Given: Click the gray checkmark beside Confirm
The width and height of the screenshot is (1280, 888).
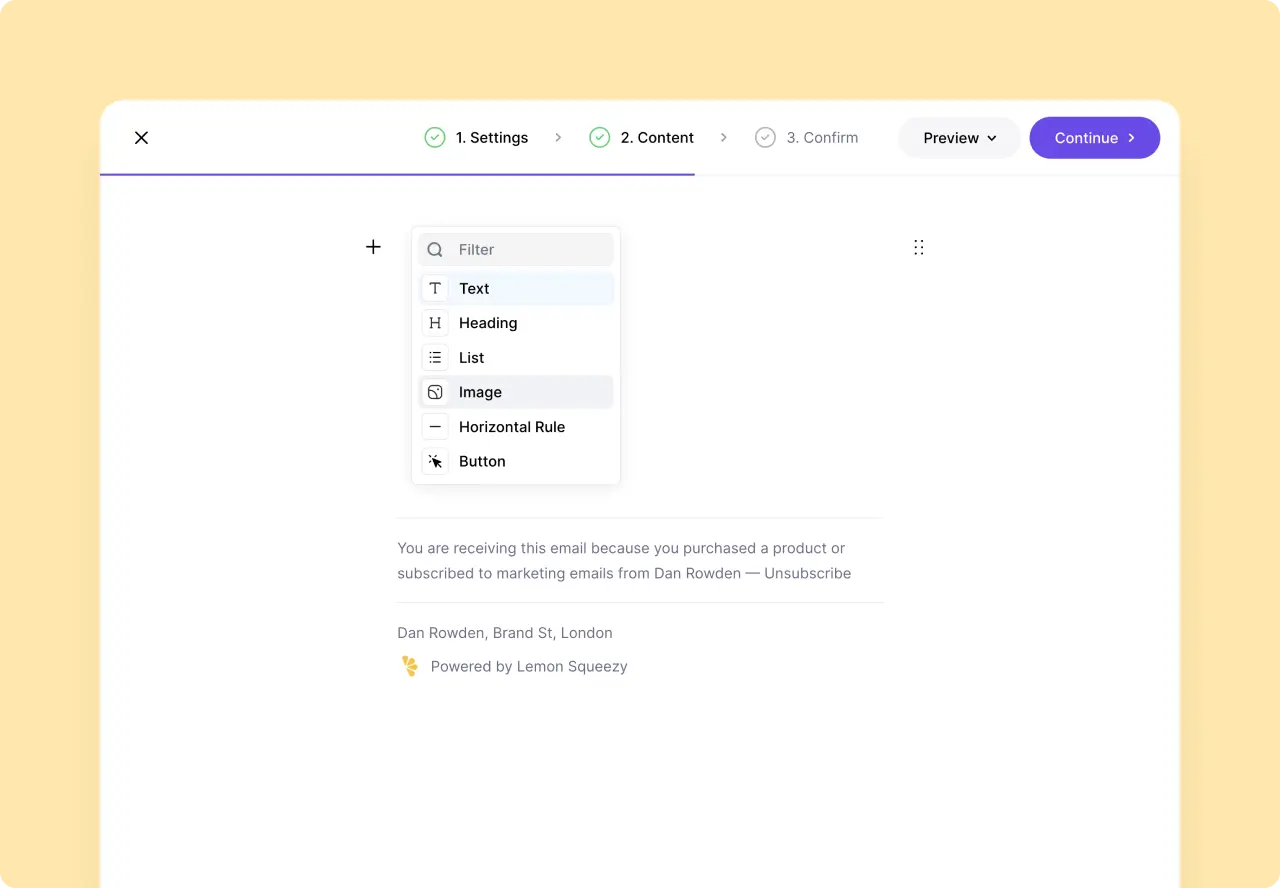Looking at the screenshot, I should [765, 137].
